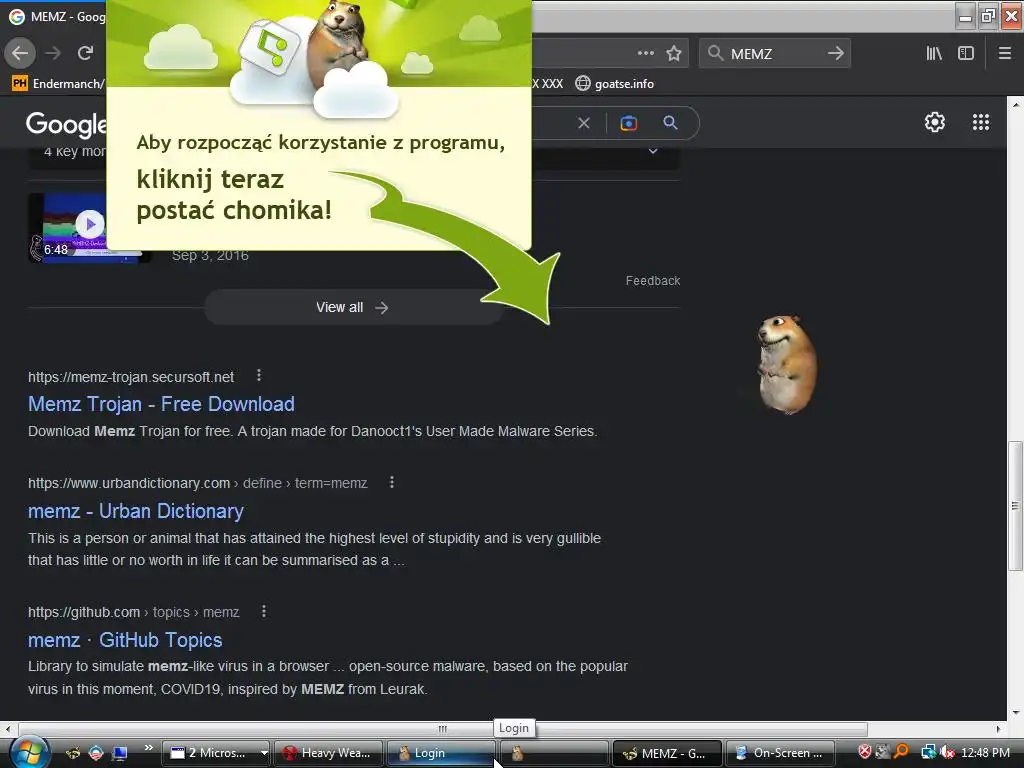
Task: Click the Show Desktop quick launch icon
Action: [x=120, y=753]
